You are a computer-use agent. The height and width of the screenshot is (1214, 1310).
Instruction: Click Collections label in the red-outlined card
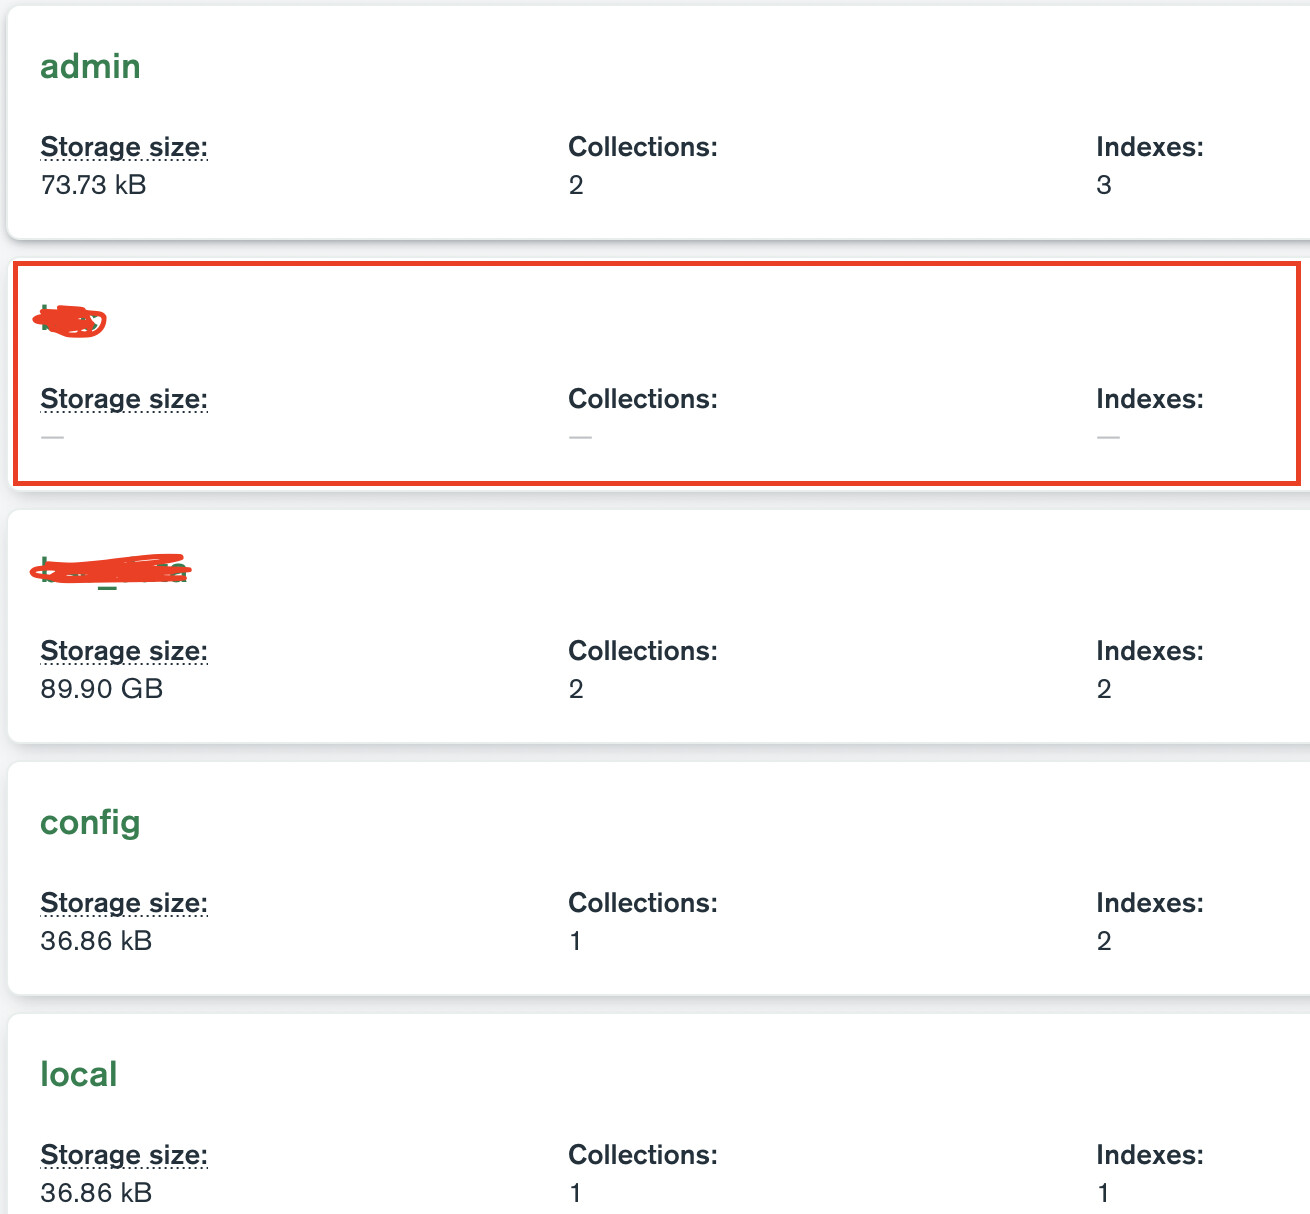[643, 399]
